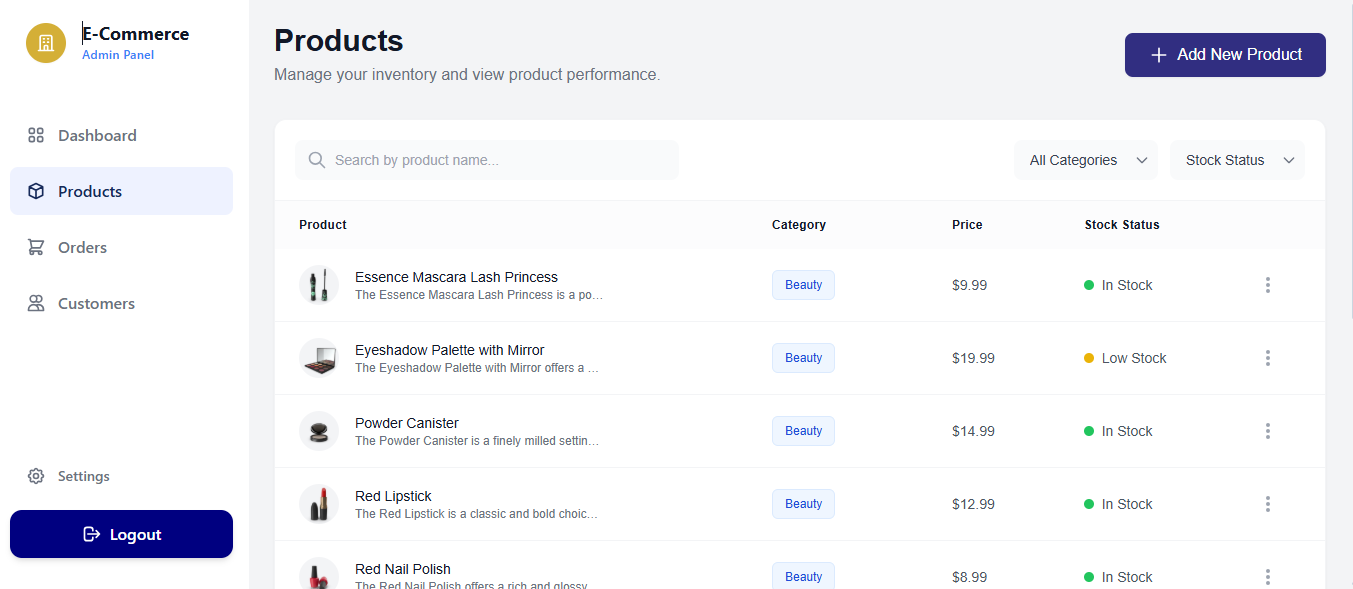Click the $8.99 price
The width and height of the screenshot is (1353, 589).
click(969, 577)
